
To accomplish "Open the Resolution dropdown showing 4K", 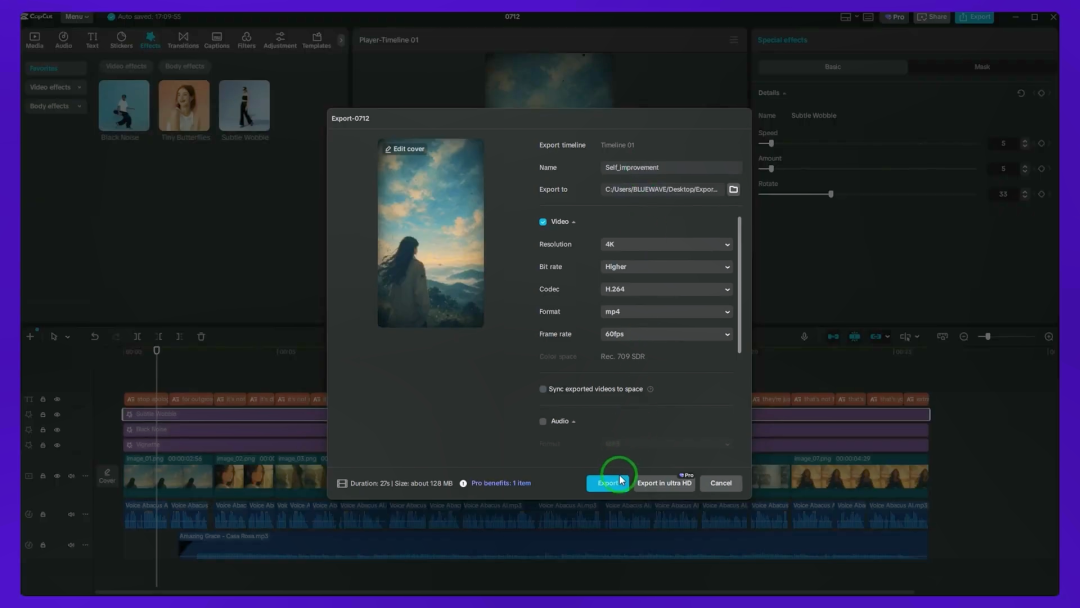I will [667, 244].
